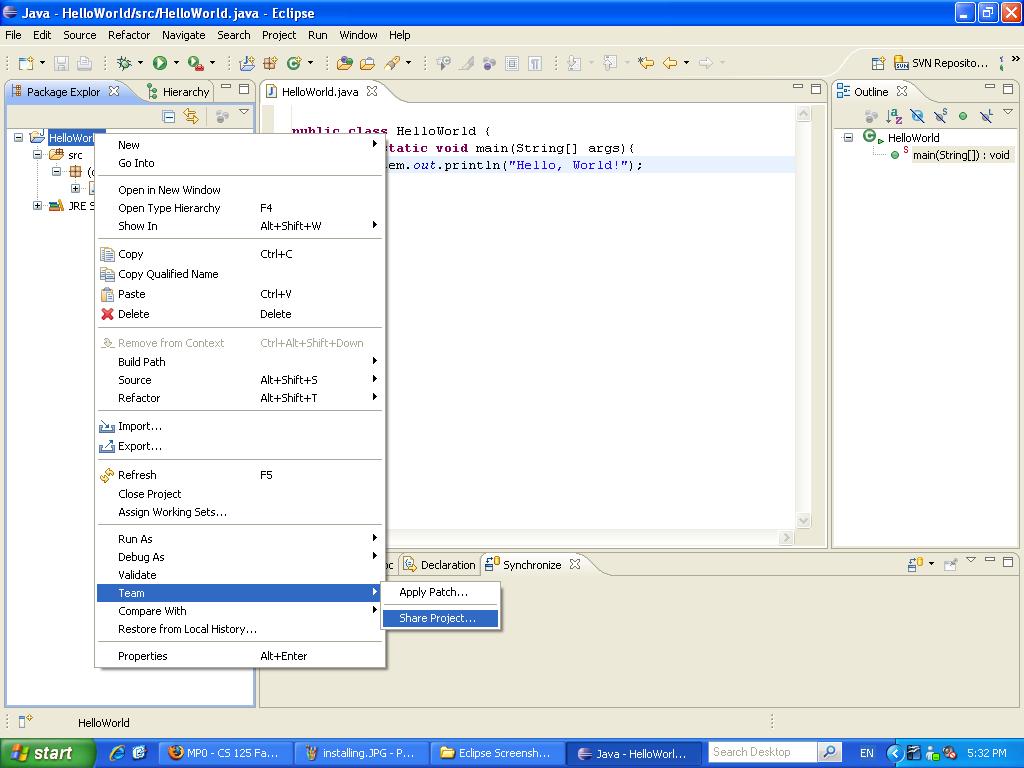Collapse the HelloWorld project tree node
Screen dimensions: 1024x768
[x=19, y=138]
